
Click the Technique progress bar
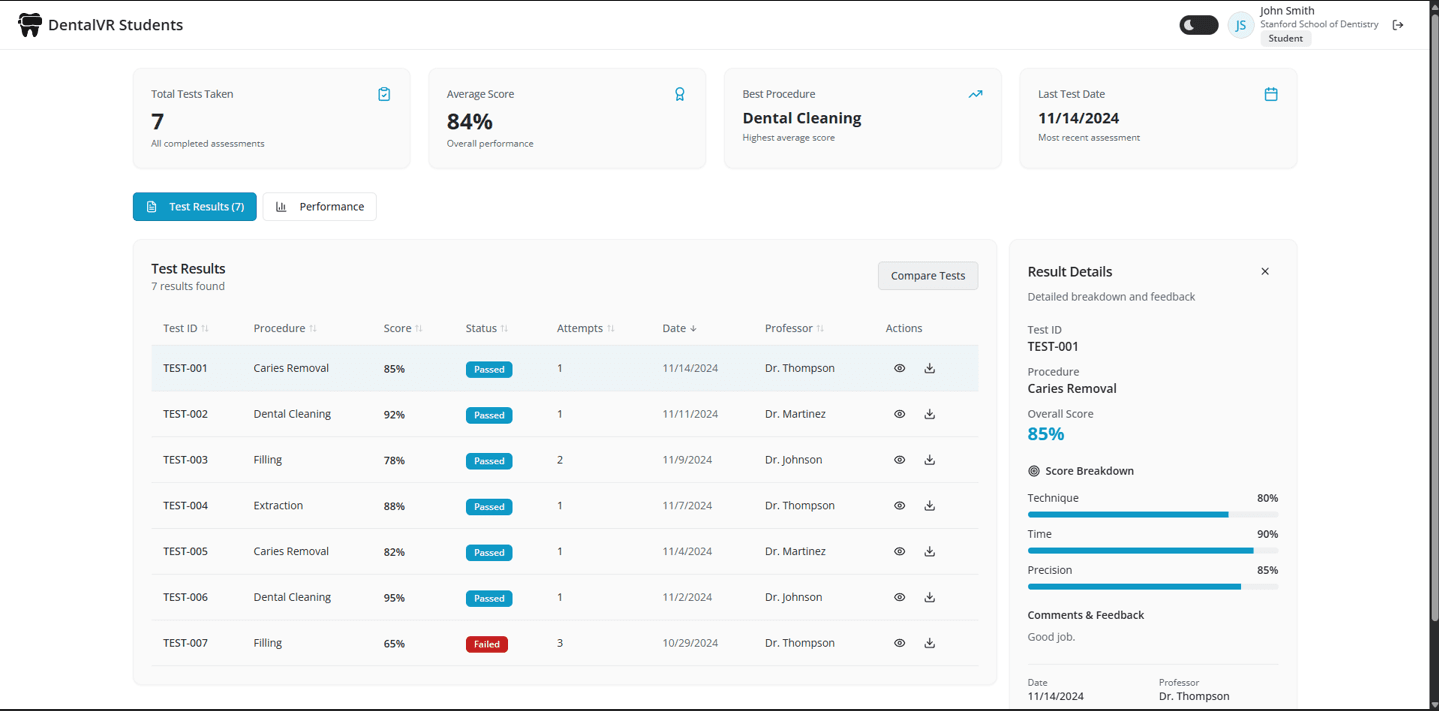click(1153, 515)
